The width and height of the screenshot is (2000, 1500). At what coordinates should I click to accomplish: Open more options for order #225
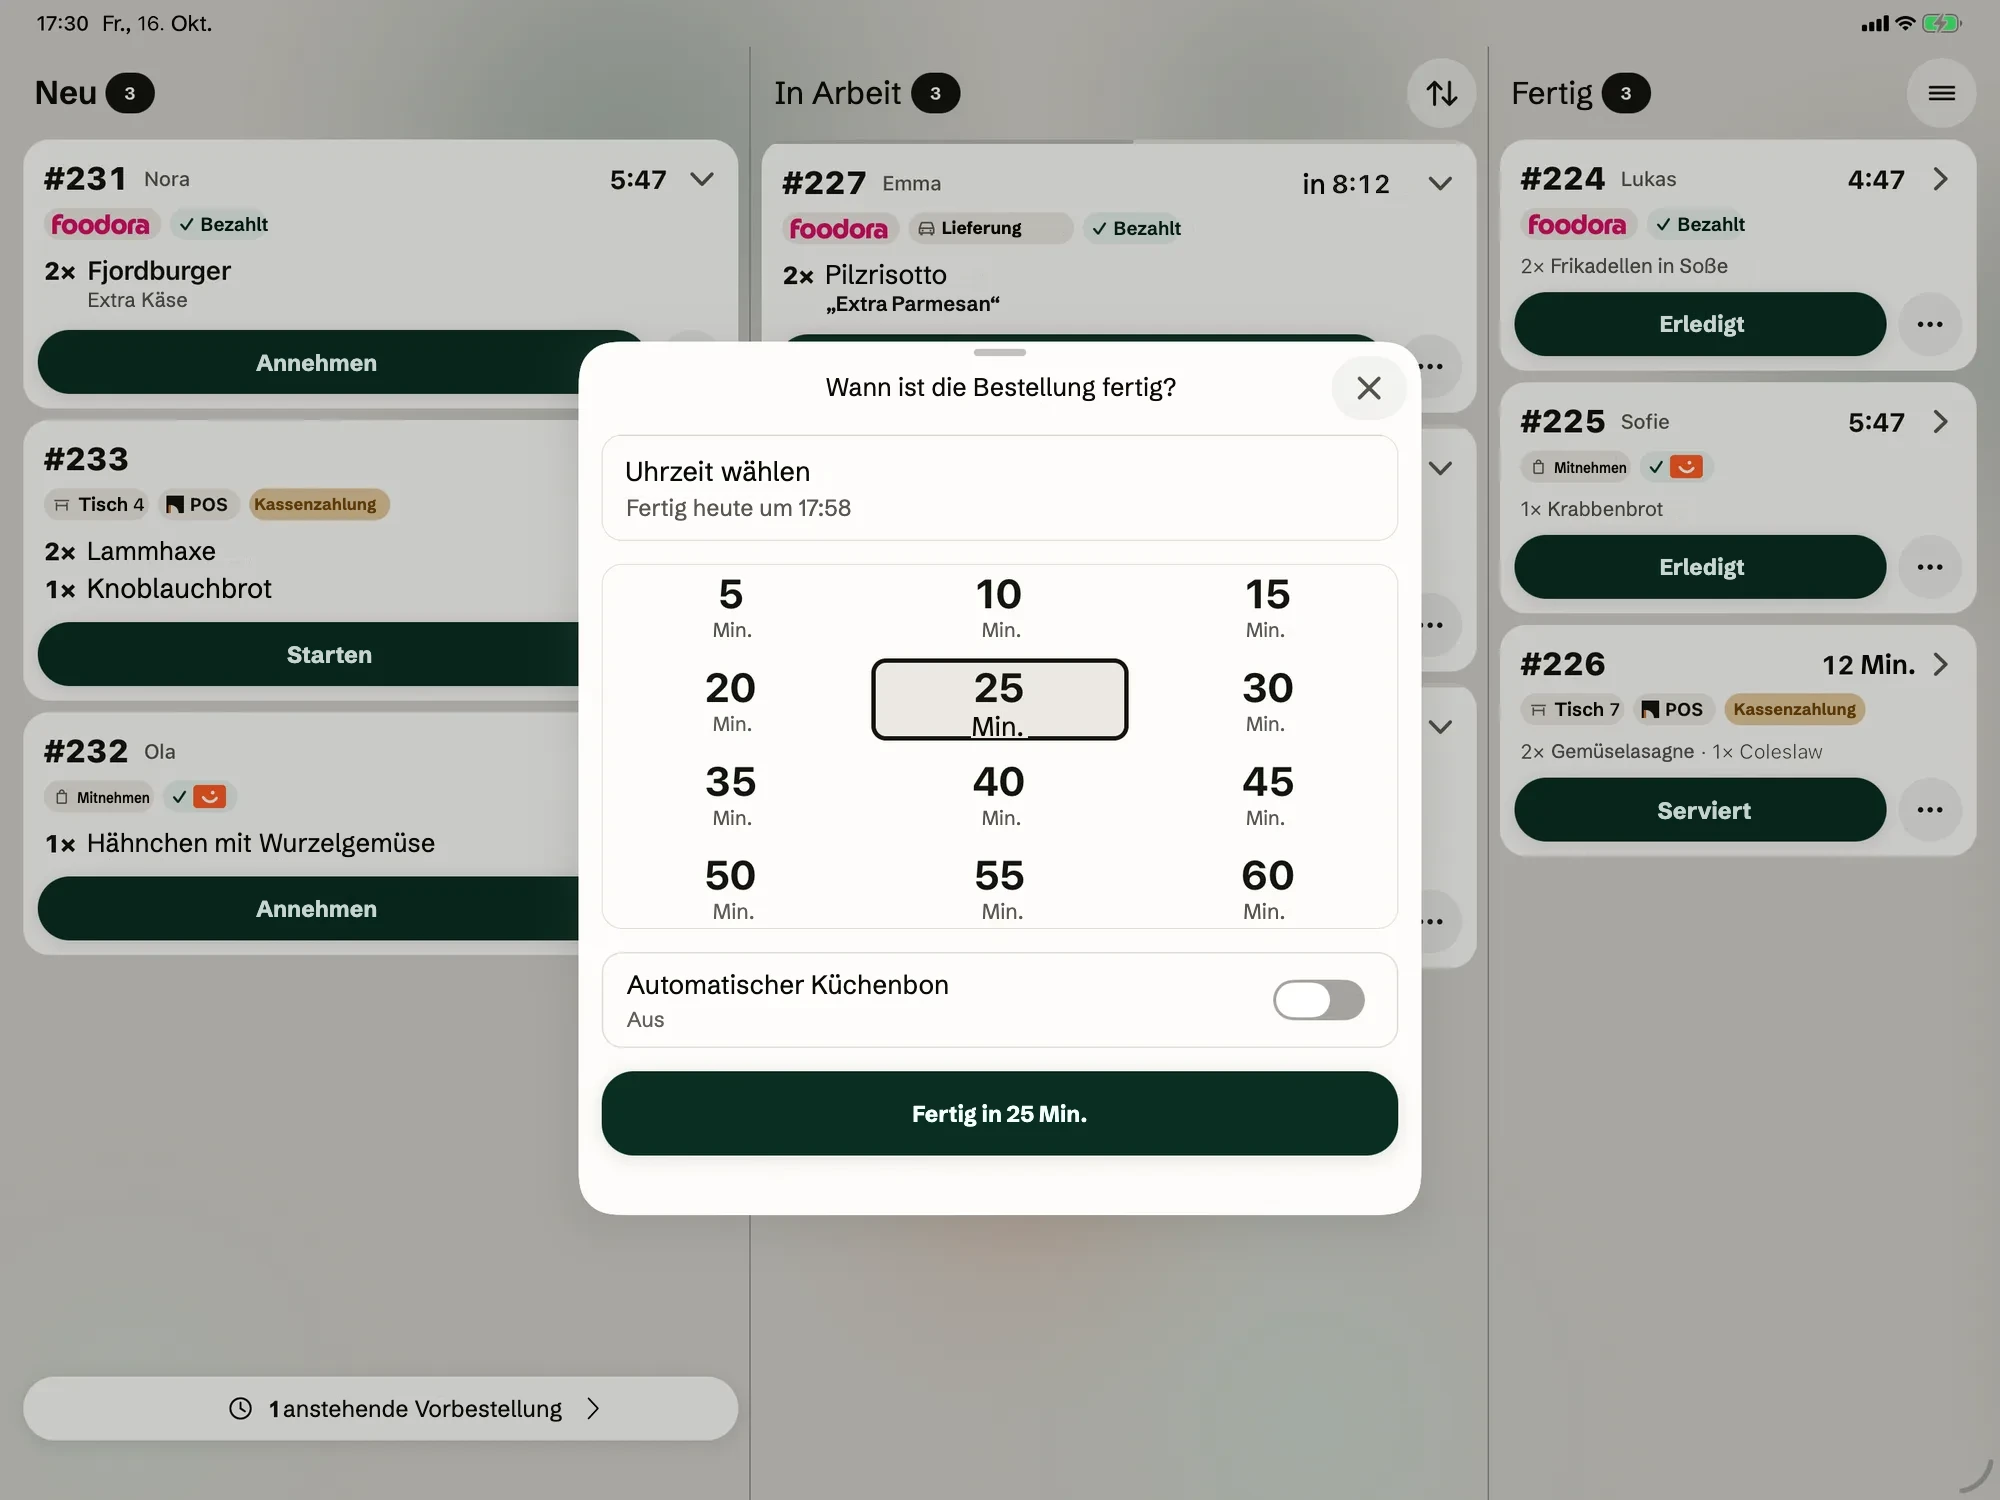click(x=1929, y=567)
